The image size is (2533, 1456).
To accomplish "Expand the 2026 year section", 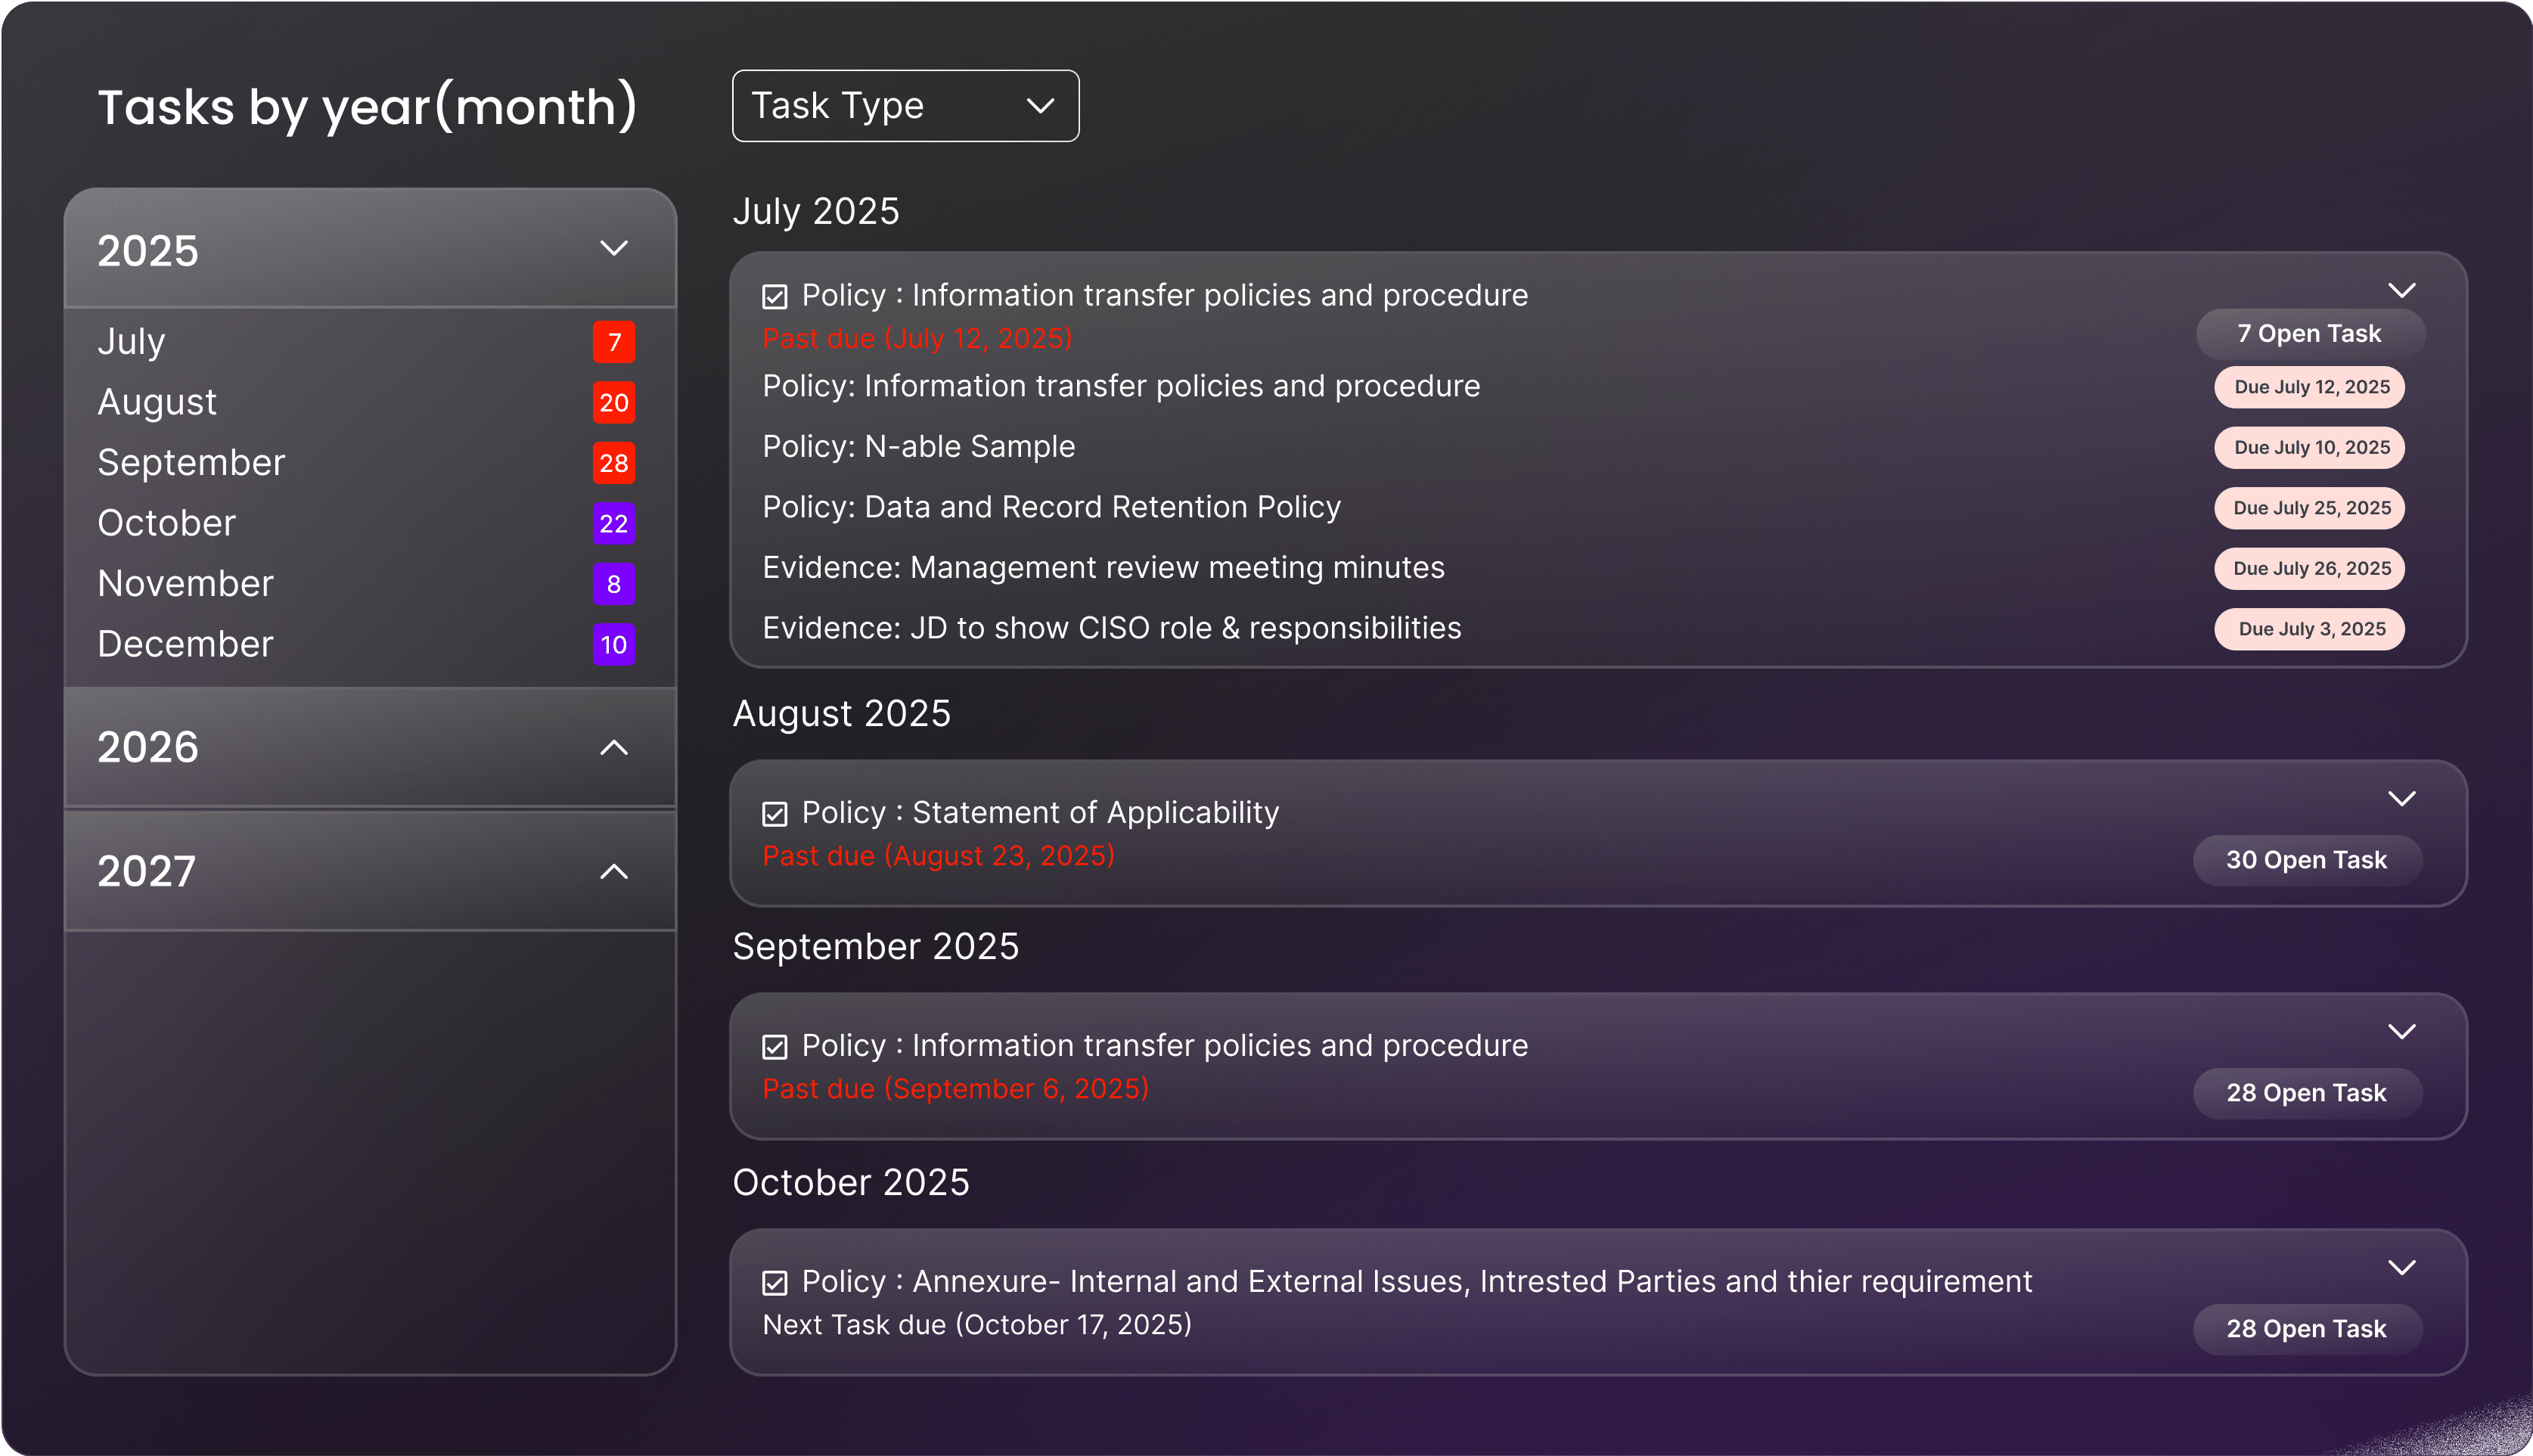I will 613,748.
